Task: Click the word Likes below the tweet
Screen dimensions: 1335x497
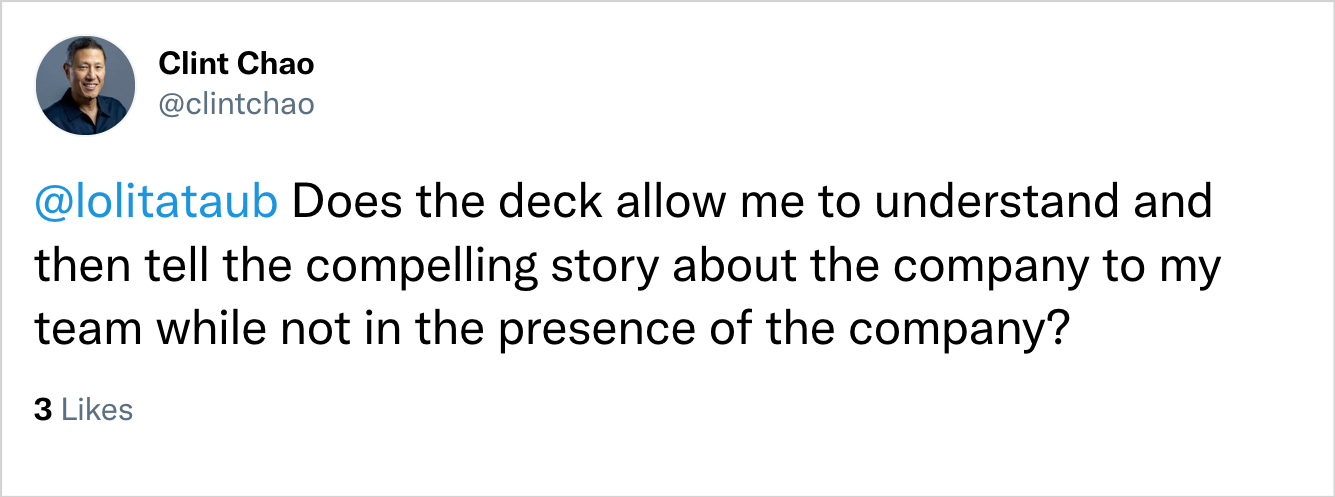Action: 97,410
